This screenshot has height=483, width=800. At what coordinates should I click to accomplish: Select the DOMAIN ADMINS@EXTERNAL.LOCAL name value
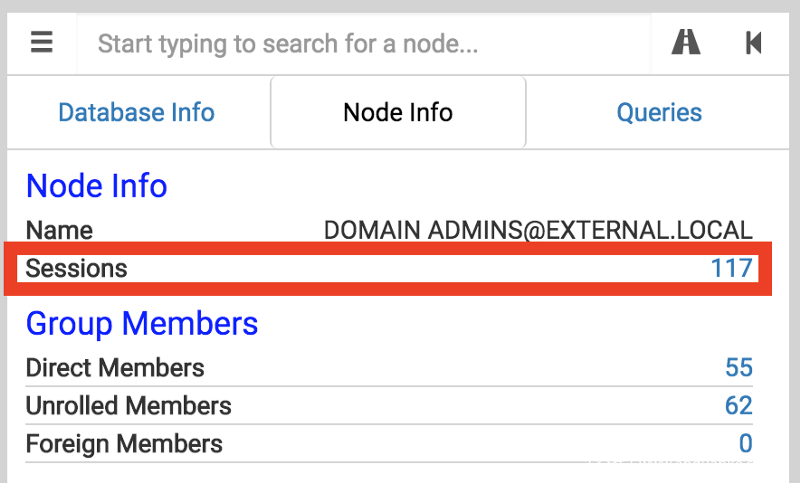coord(537,230)
